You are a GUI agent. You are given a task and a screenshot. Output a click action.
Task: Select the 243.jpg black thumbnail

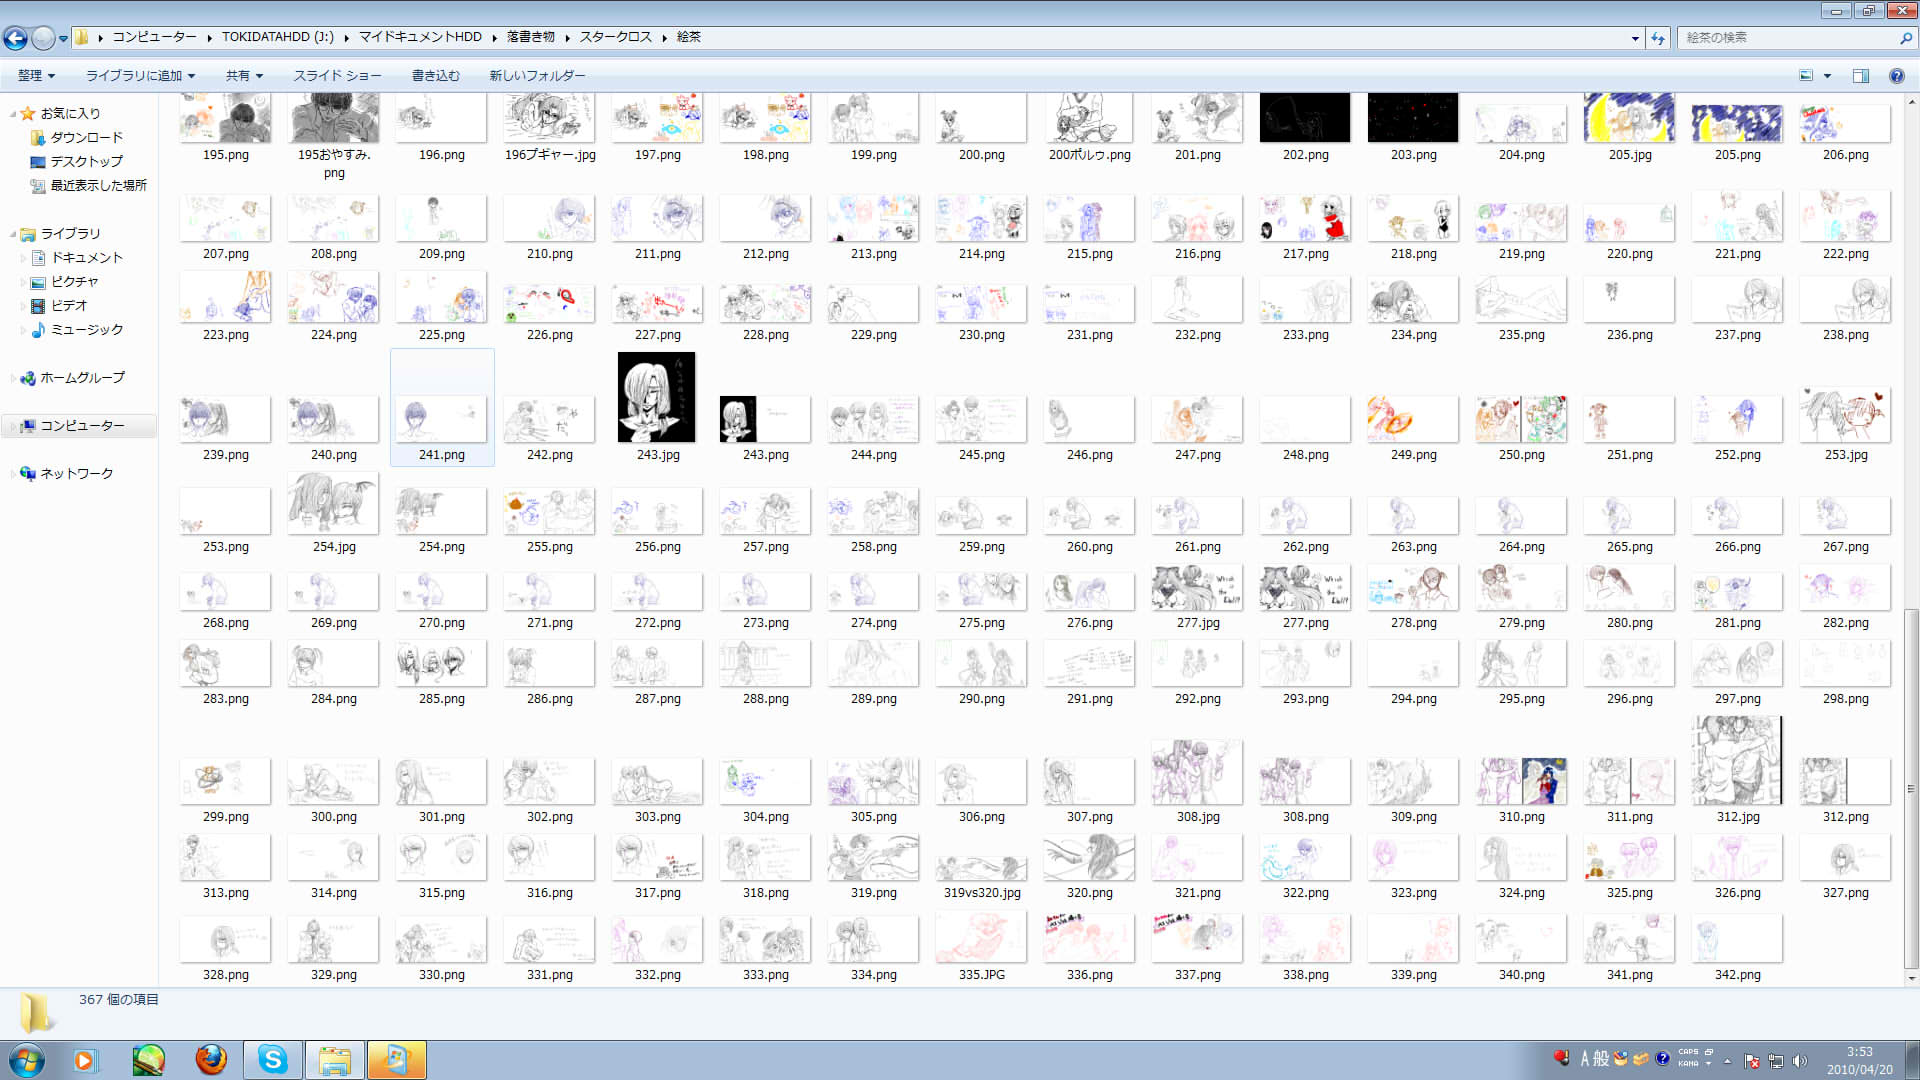tap(656, 398)
